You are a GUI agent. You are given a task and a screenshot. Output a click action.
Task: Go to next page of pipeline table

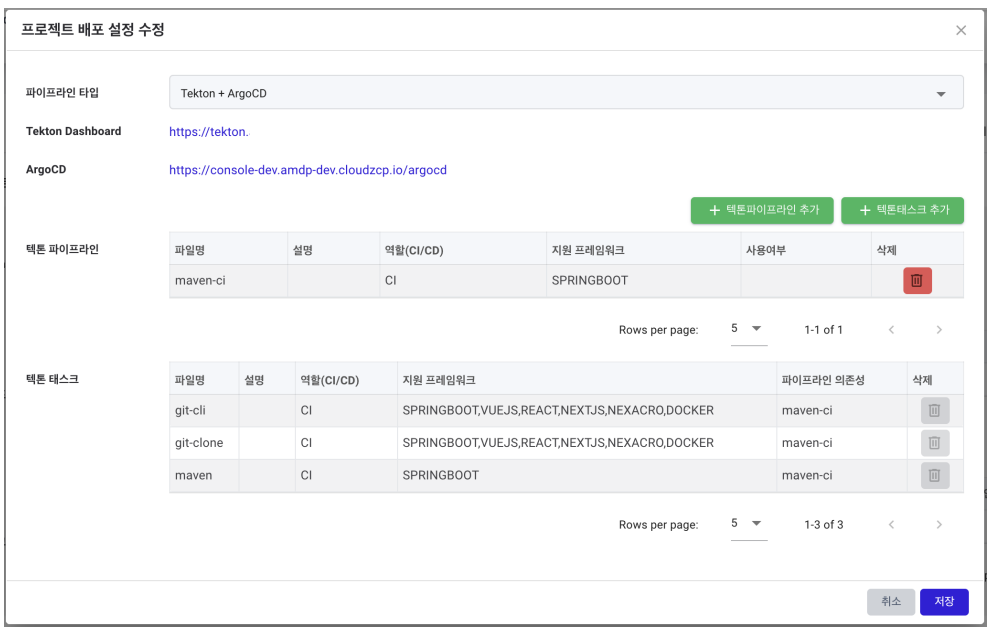pos(939,330)
